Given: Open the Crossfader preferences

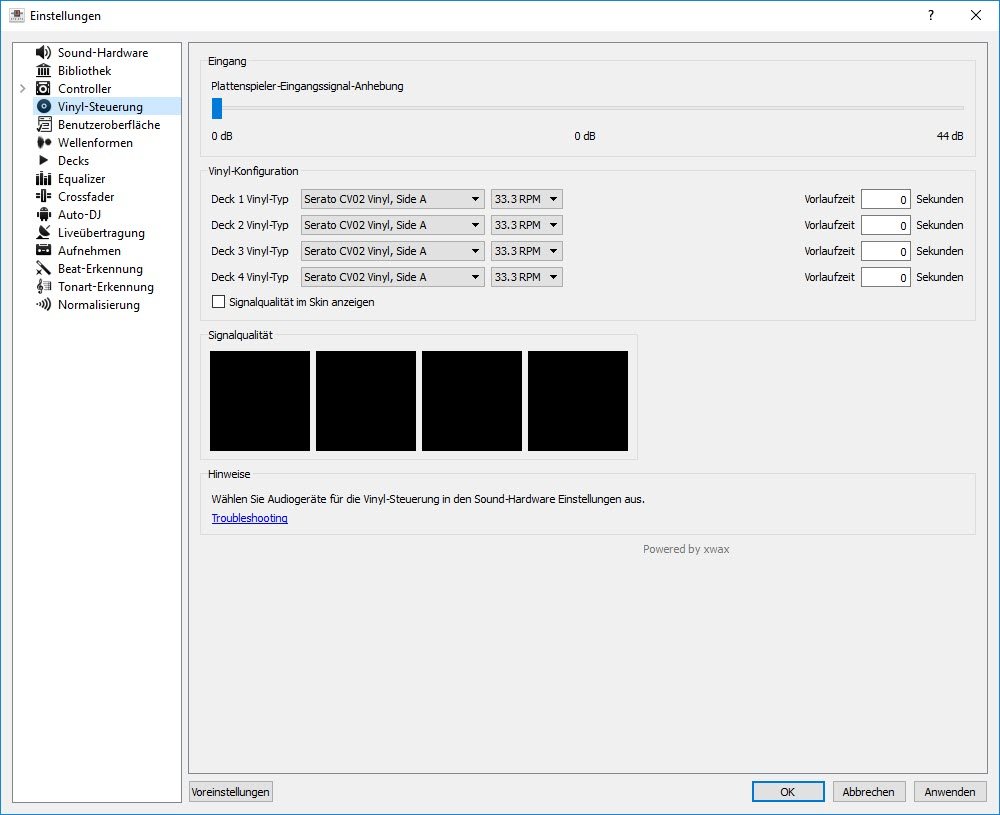Looking at the screenshot, I should click(86, 197).
